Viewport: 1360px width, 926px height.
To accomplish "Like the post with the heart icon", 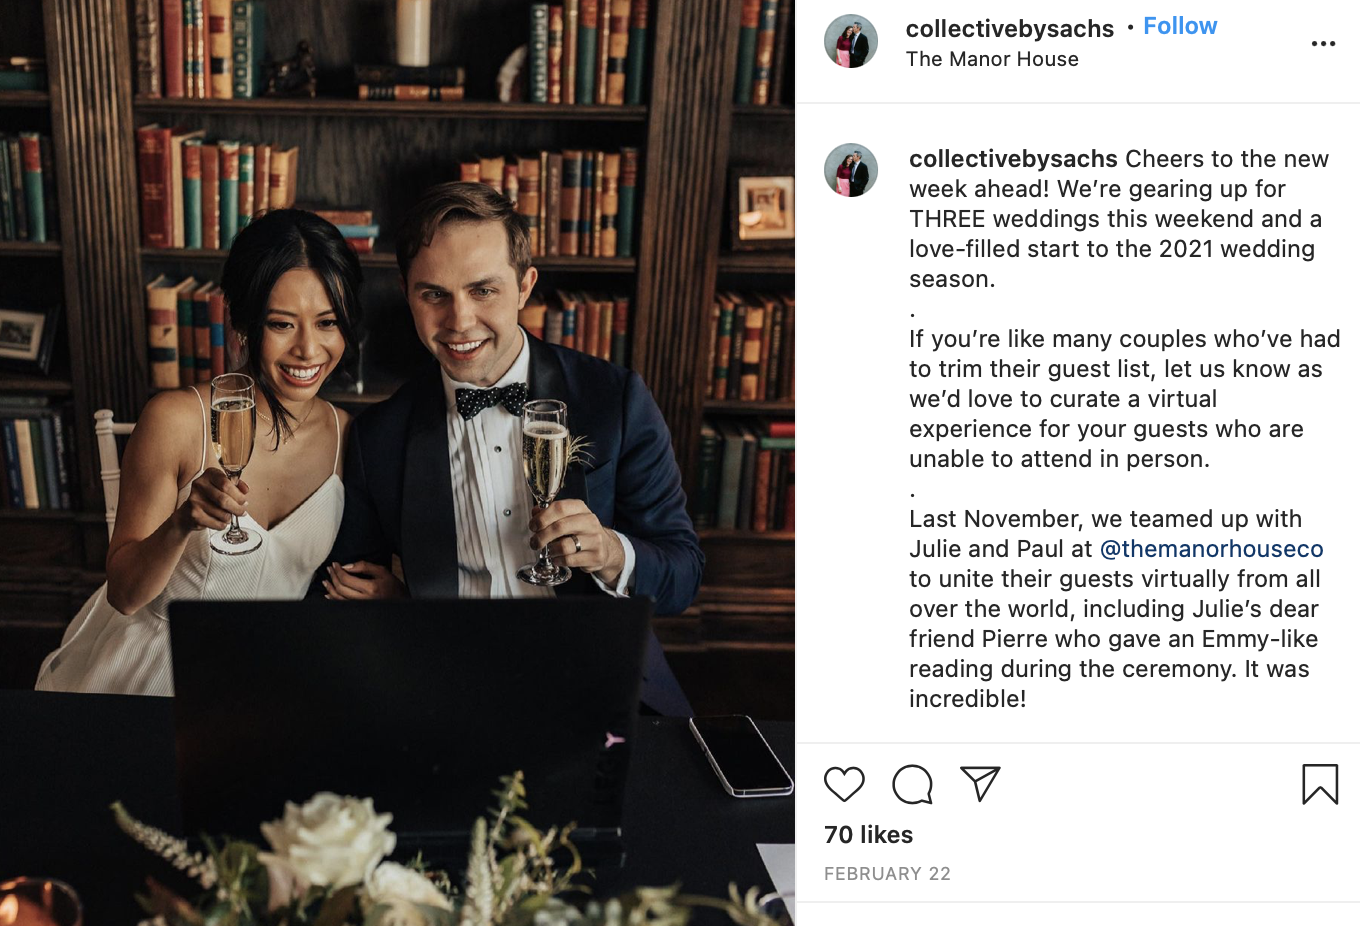I will [x=844, y=784].
